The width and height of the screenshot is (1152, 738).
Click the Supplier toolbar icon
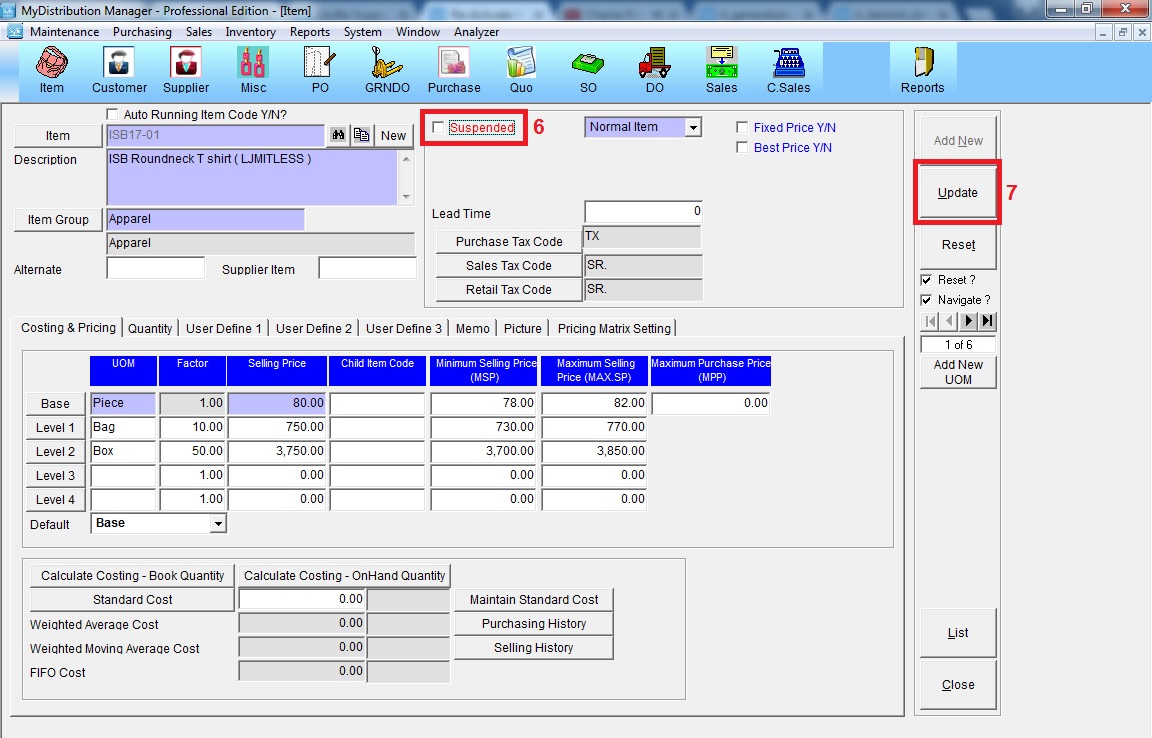tap(186, 69)
